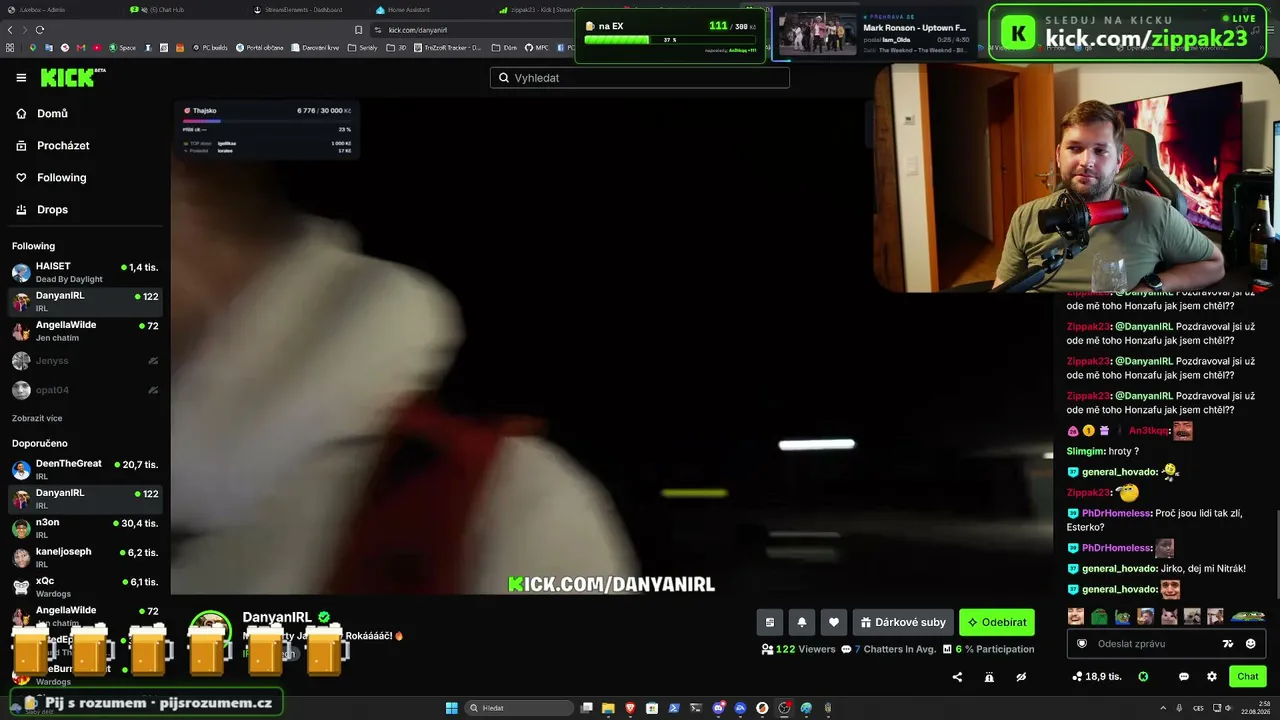
Task: Reload the page in browser
Action: (40, 30)
